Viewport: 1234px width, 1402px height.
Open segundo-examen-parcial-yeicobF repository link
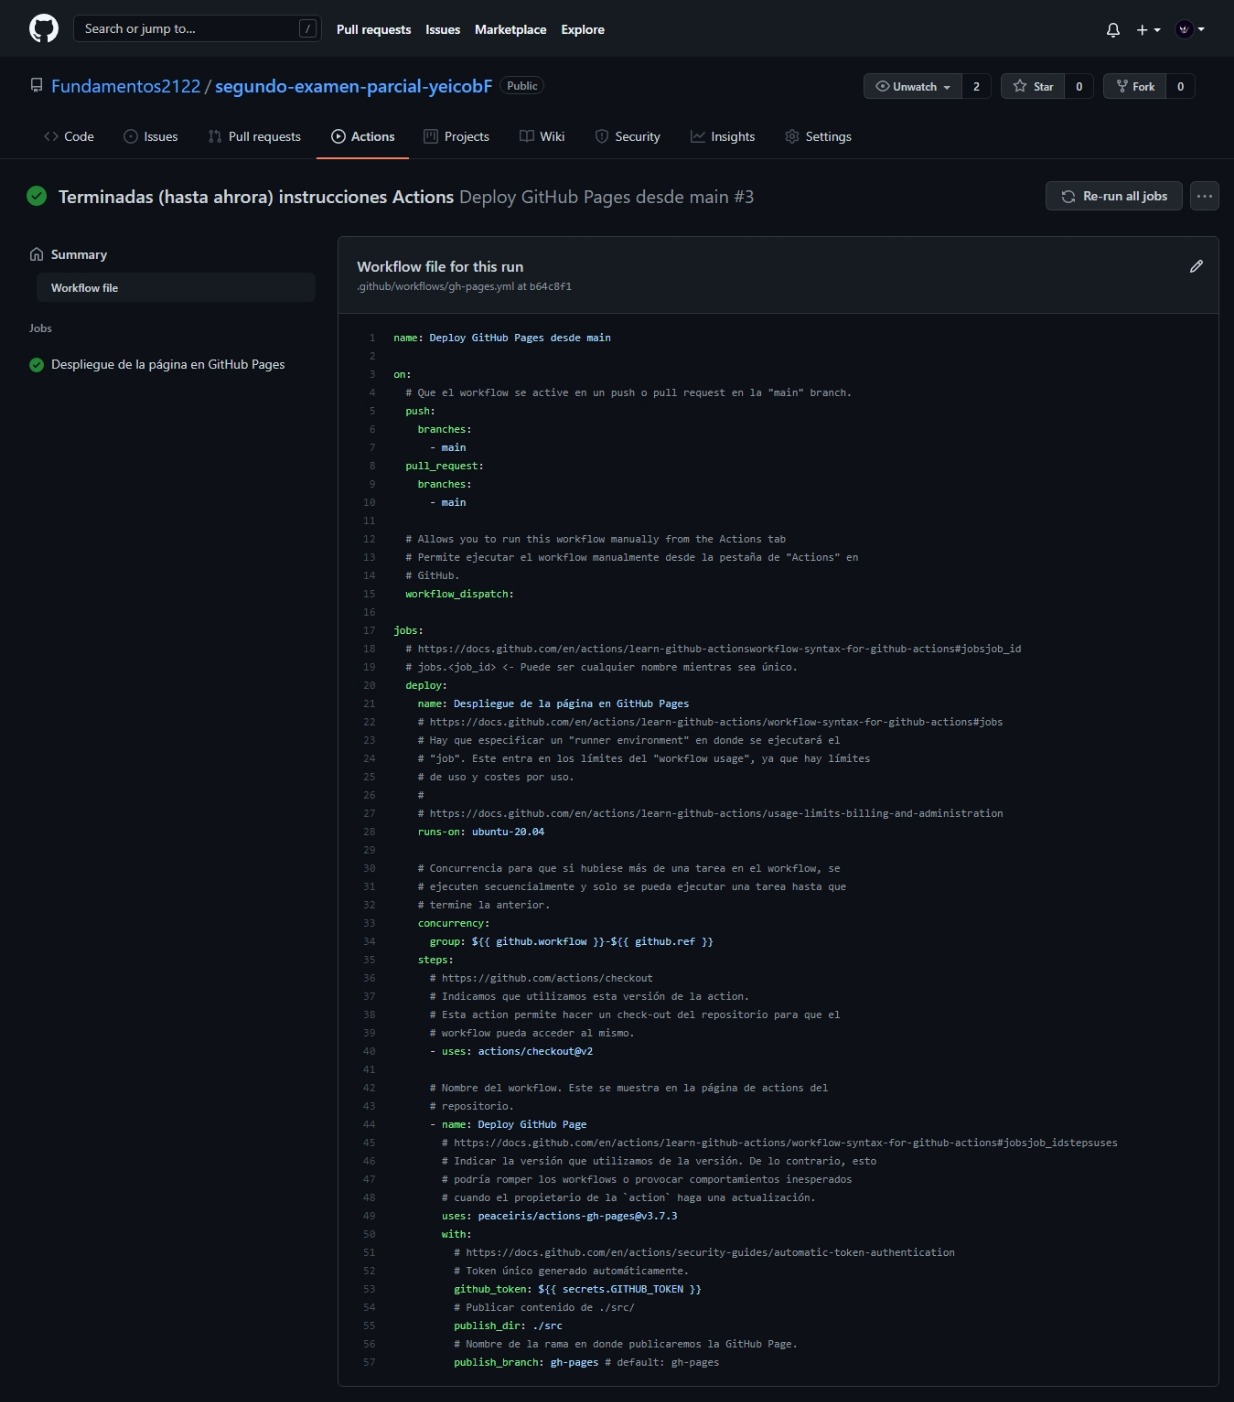(353, 86)
